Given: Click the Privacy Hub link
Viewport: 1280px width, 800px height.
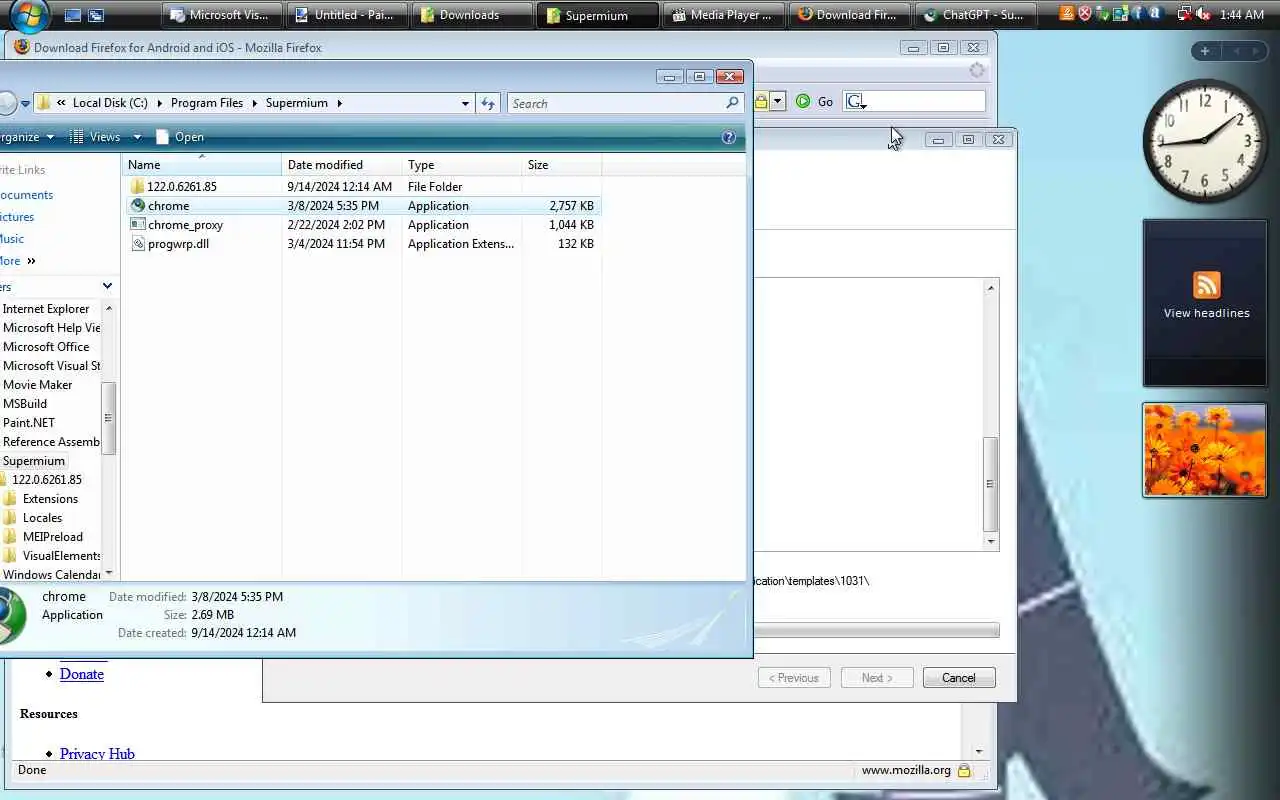Looking at the screenshot, I should coord(97,754).
